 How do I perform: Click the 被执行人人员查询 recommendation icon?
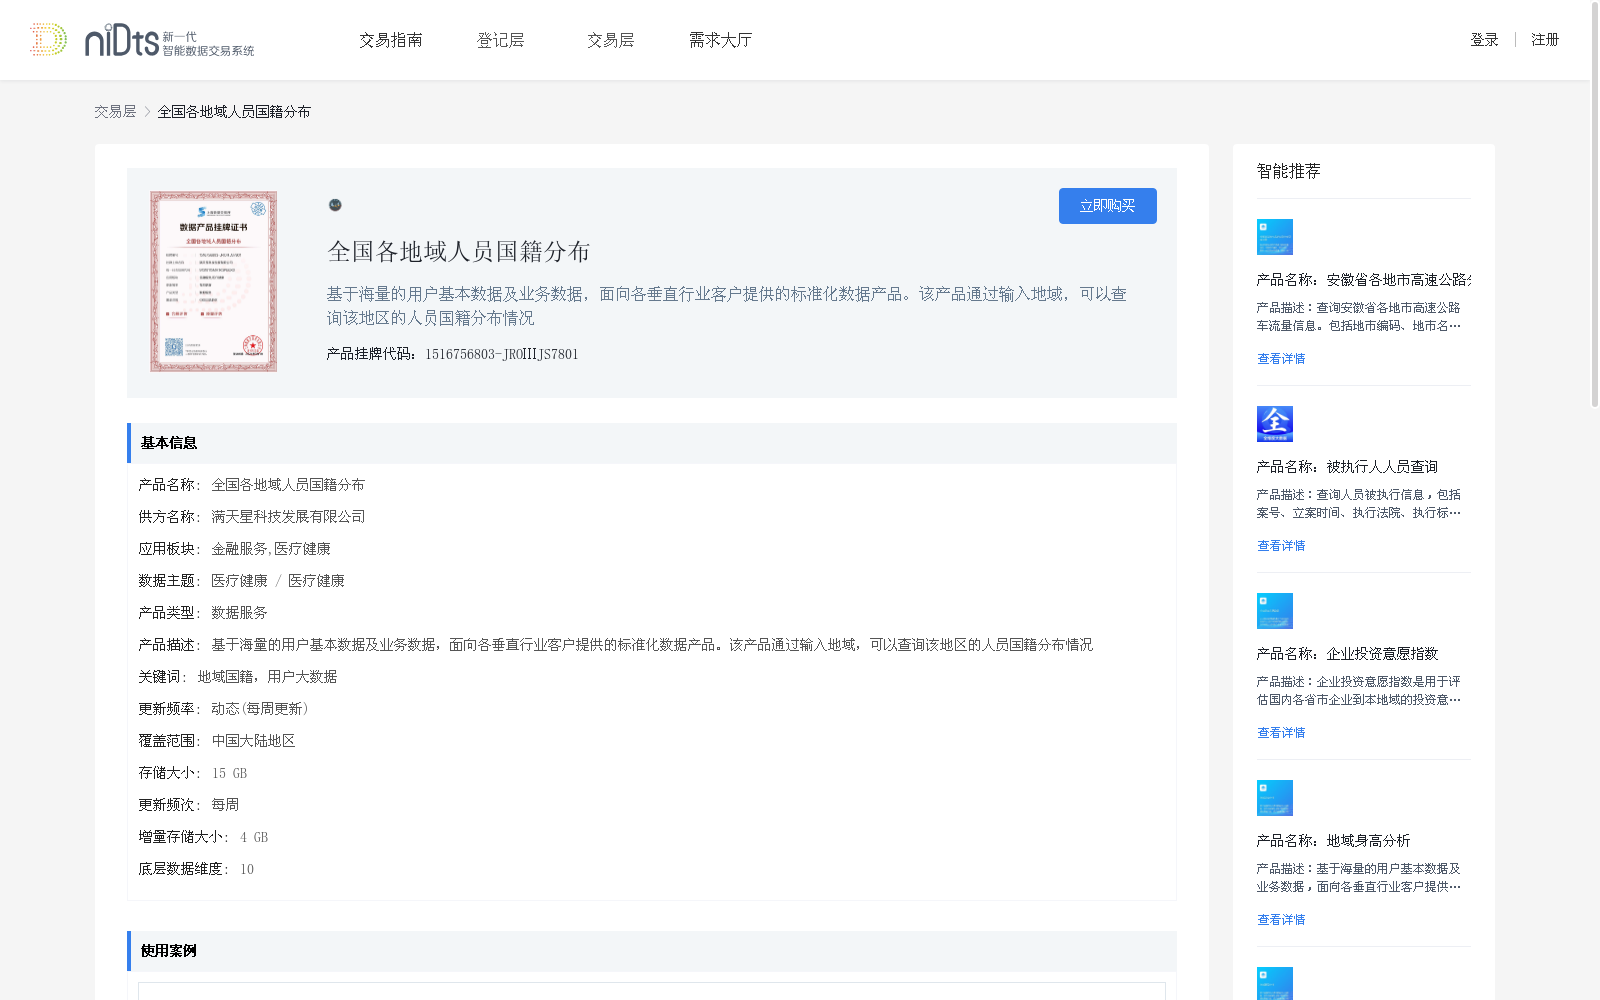pos(1275,424)
